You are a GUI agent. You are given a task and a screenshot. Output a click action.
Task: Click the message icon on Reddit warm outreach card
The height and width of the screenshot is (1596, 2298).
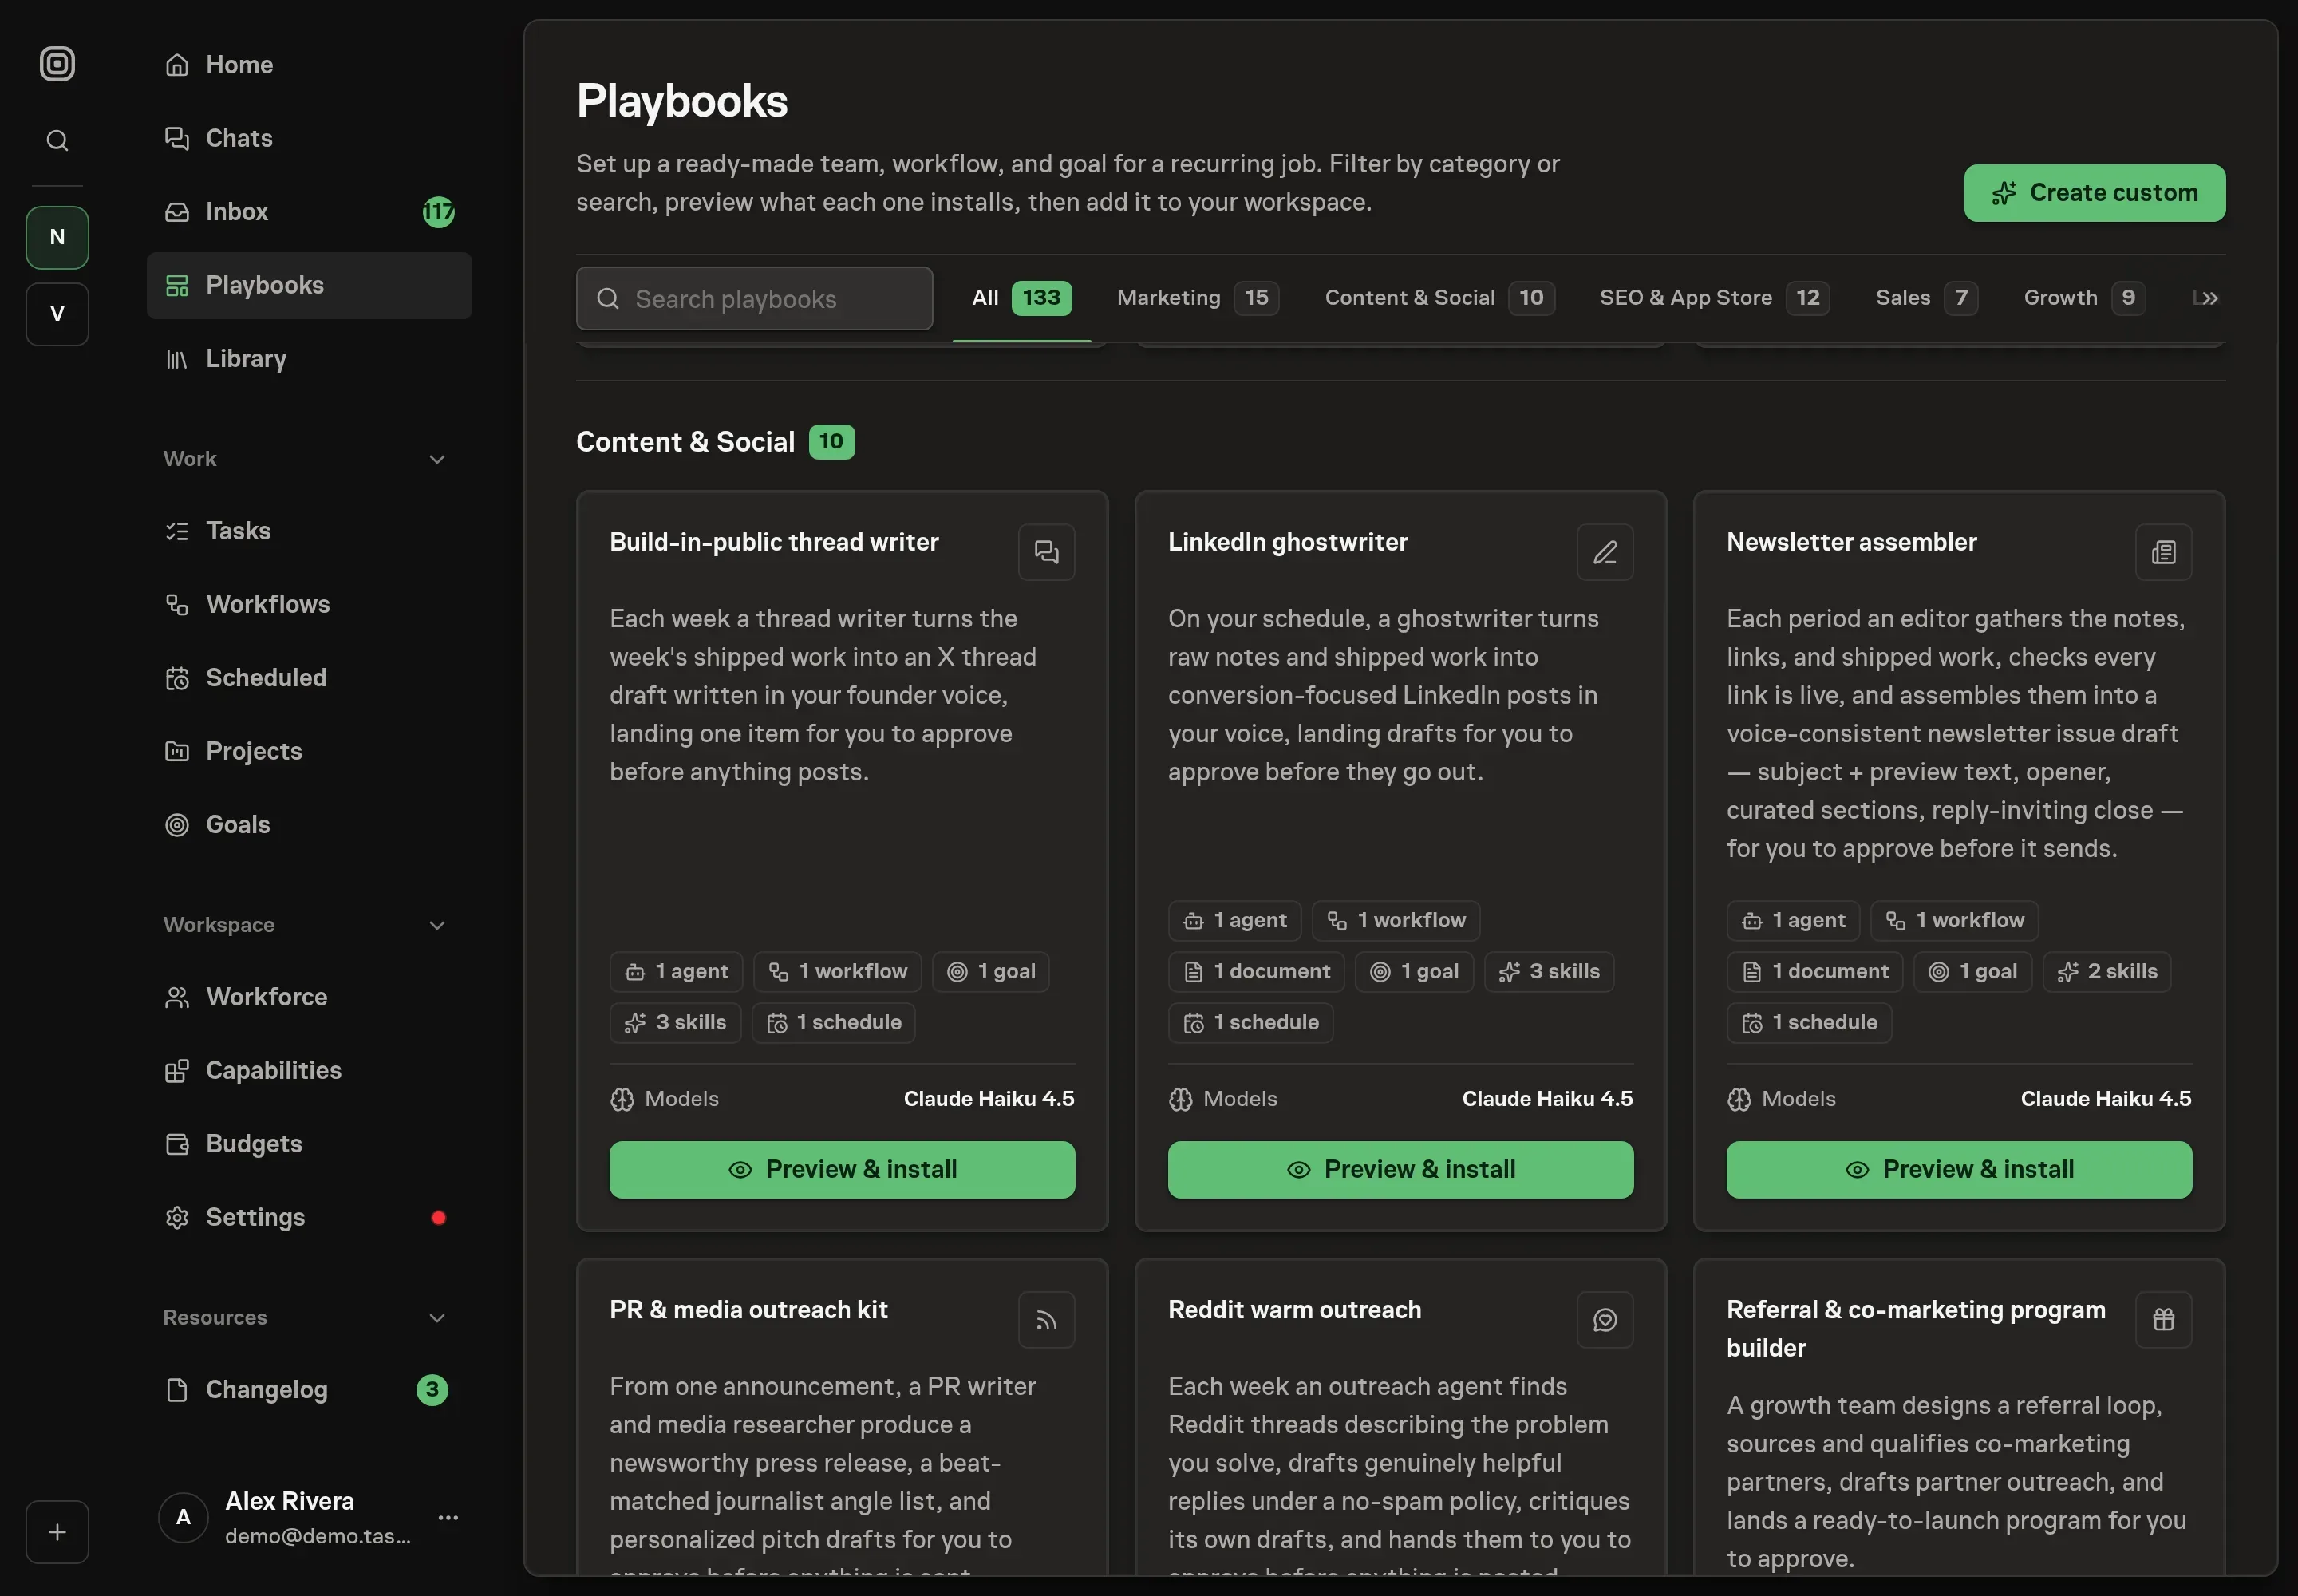[1604, 1320]
